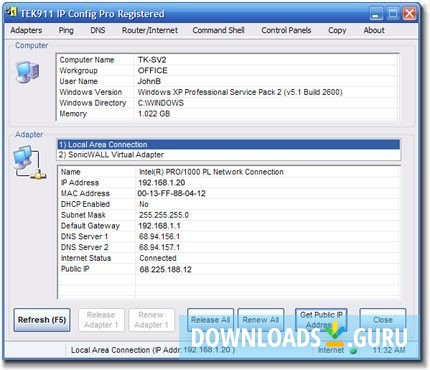
Task: Maximize the IP Config Pro window
Action: [x=393, y=14]
